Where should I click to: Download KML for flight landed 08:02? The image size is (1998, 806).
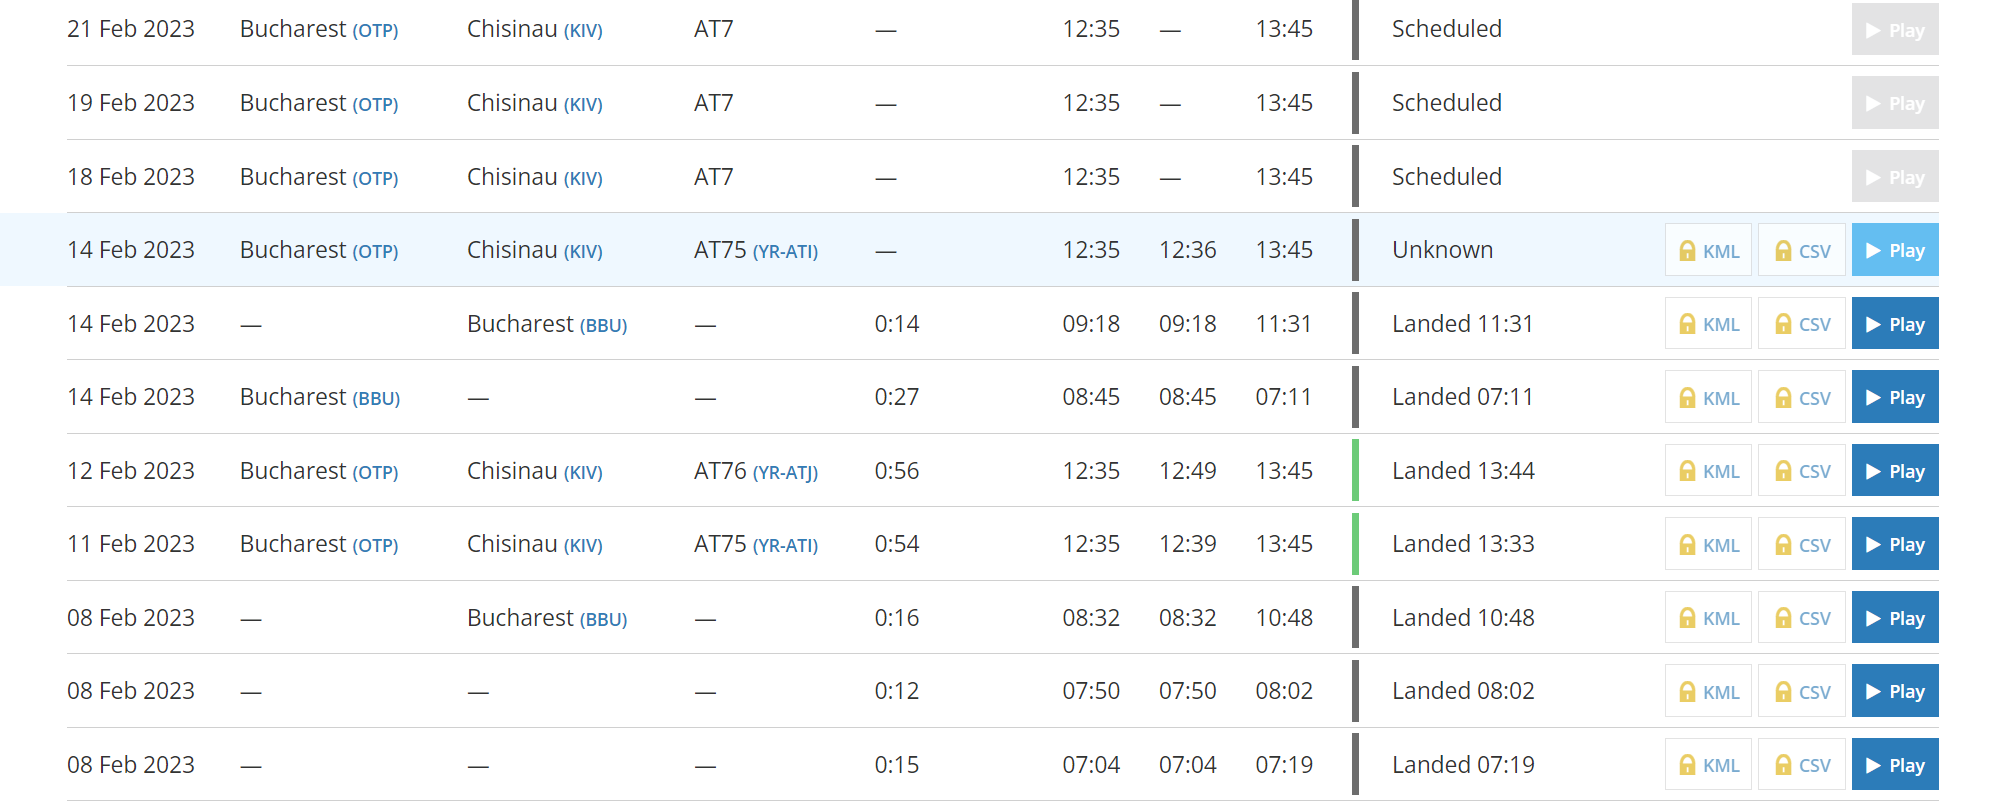tap(1708, 692)
